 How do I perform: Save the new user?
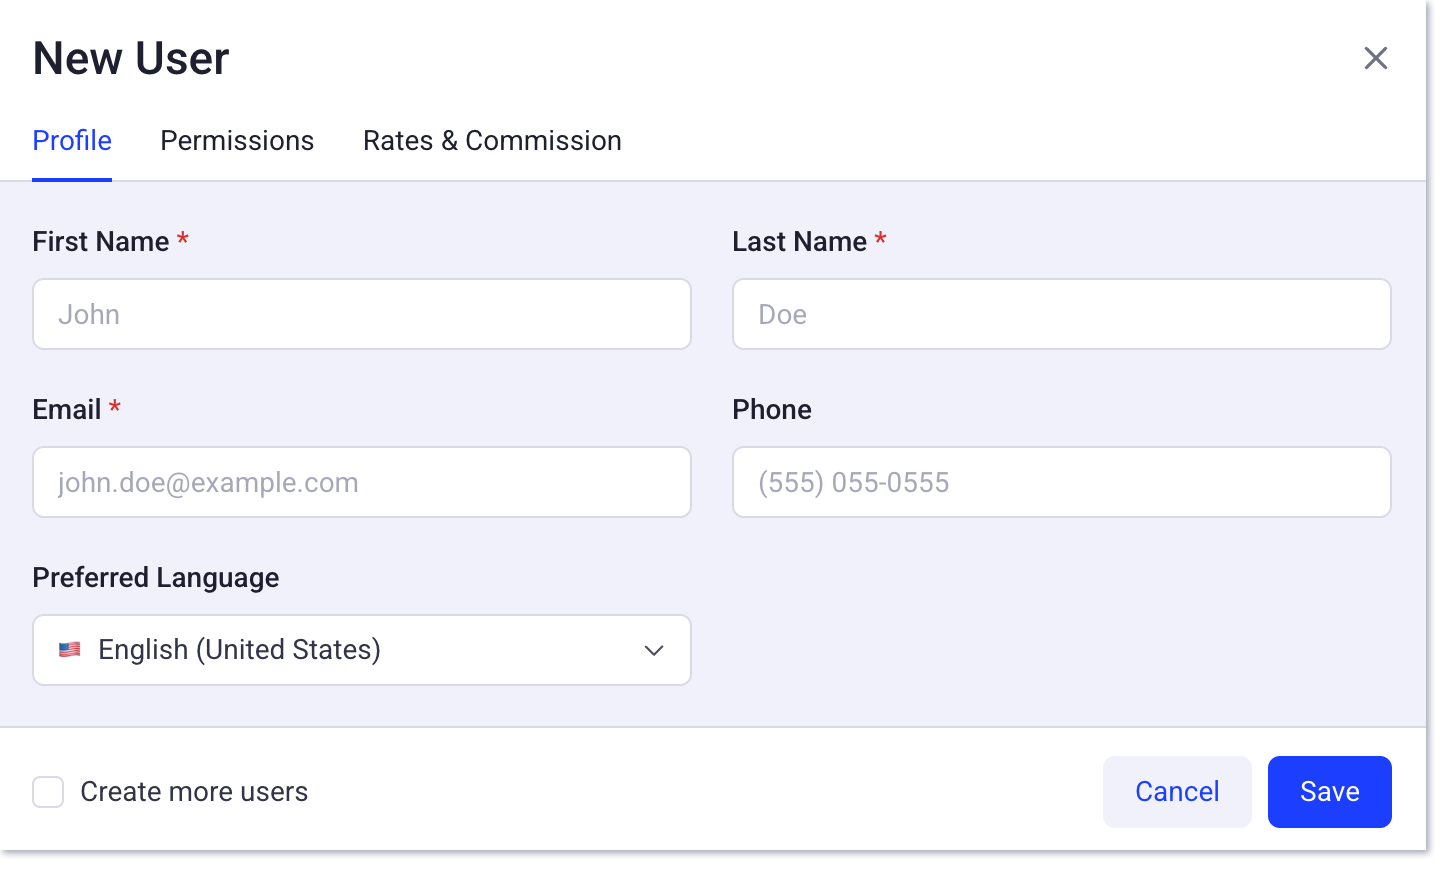pos(1330,792)
